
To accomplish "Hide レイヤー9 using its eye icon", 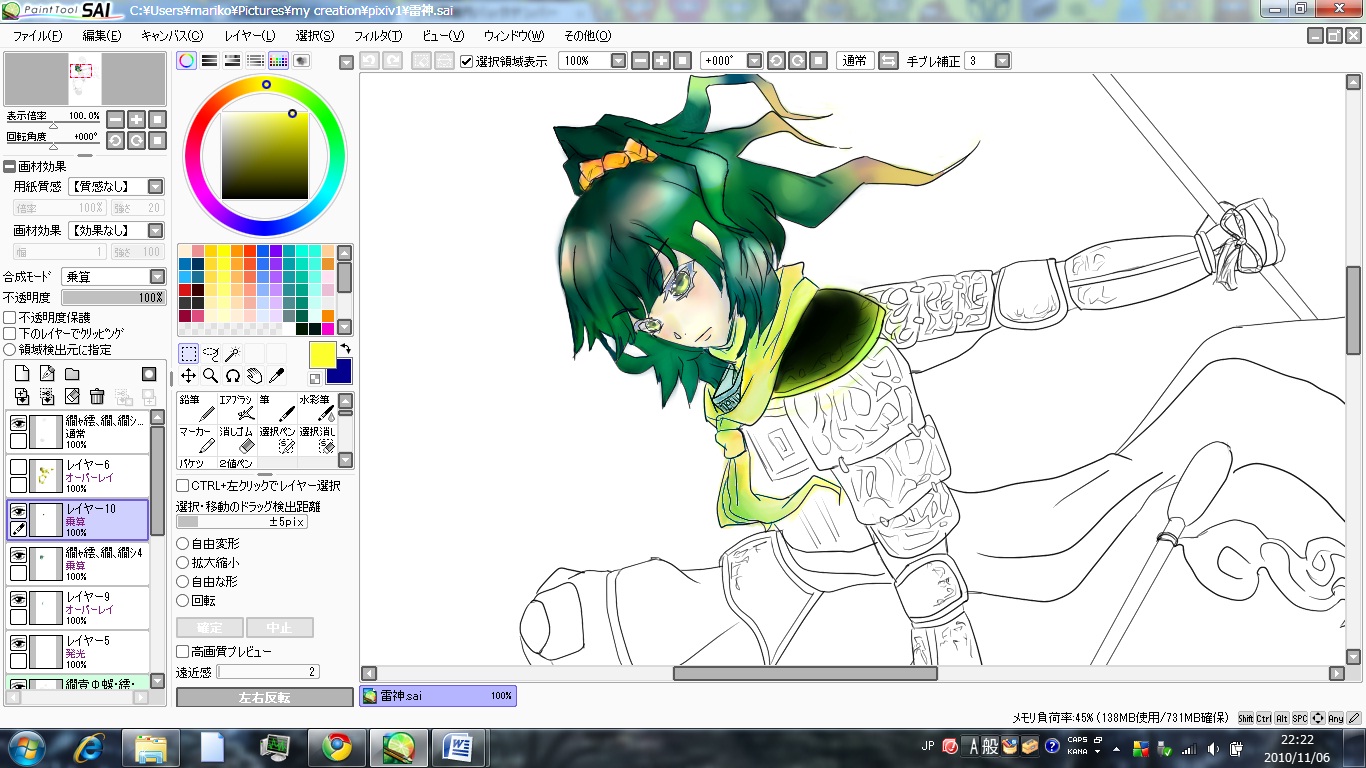I will click(18, 598).
